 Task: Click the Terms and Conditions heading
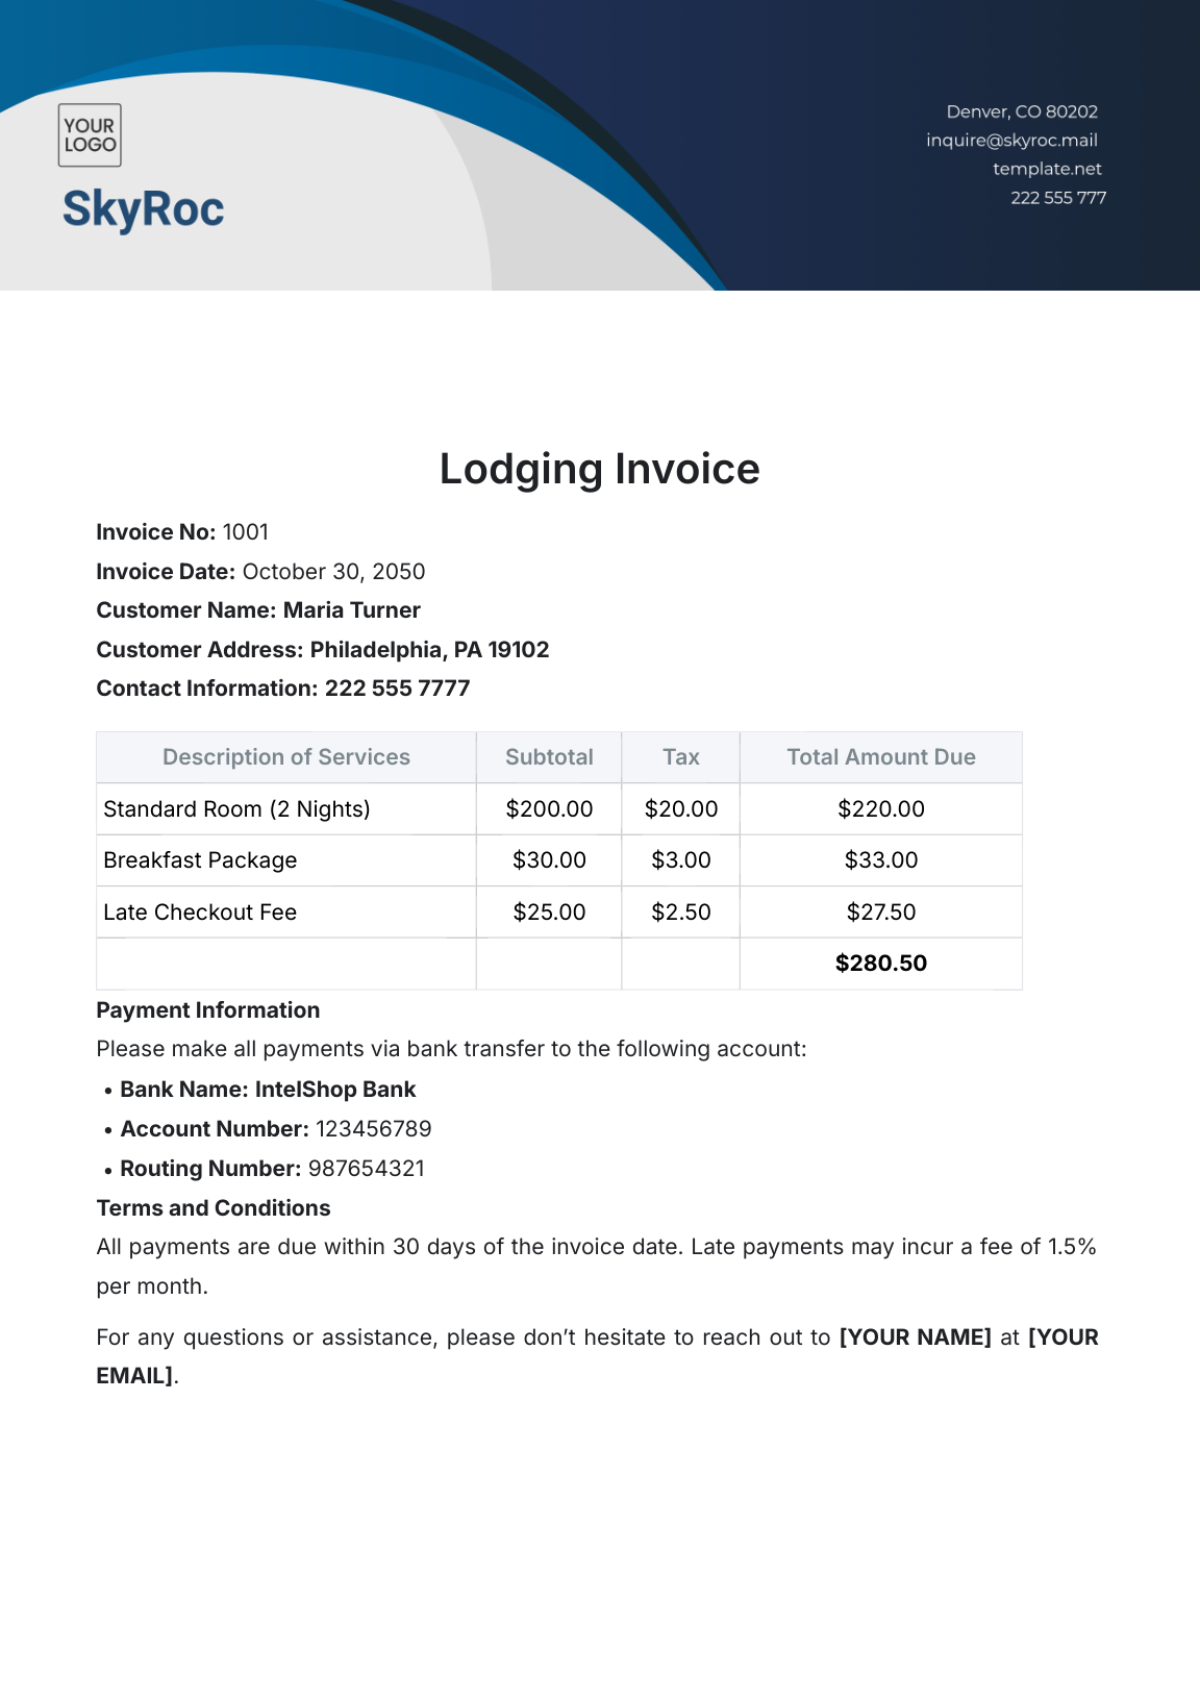(x=213, y=1208)
